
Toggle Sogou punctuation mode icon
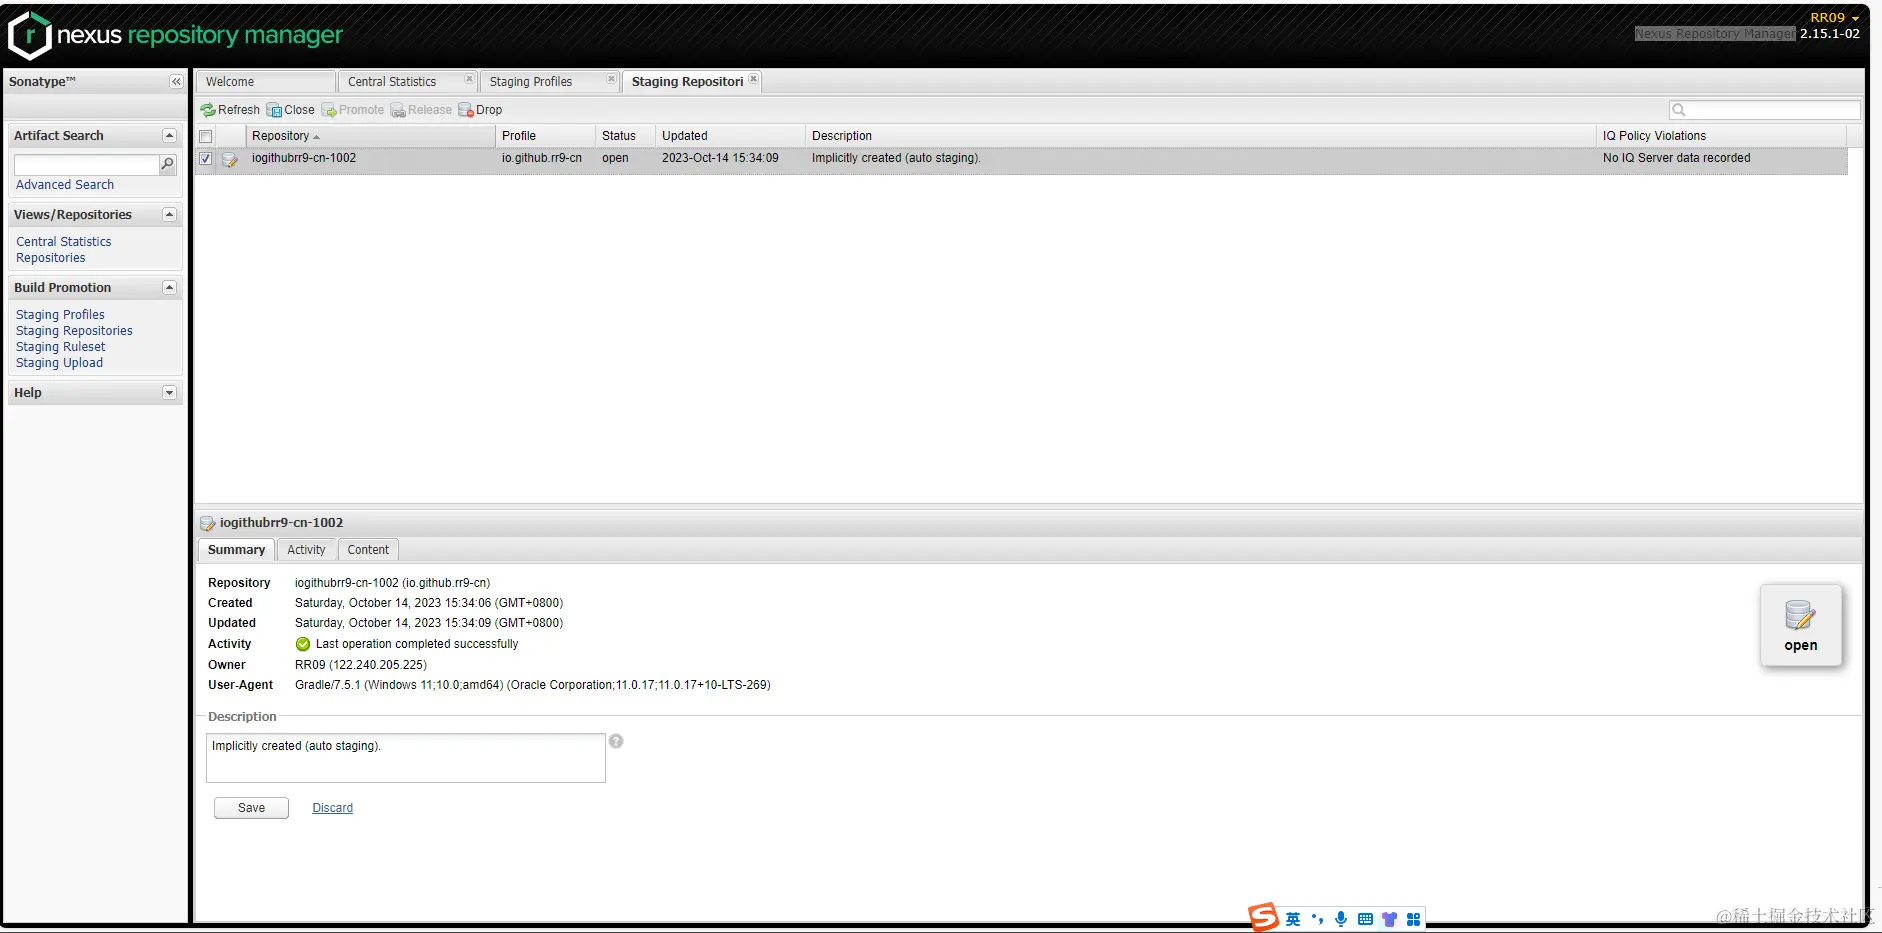click(1317, 919)
